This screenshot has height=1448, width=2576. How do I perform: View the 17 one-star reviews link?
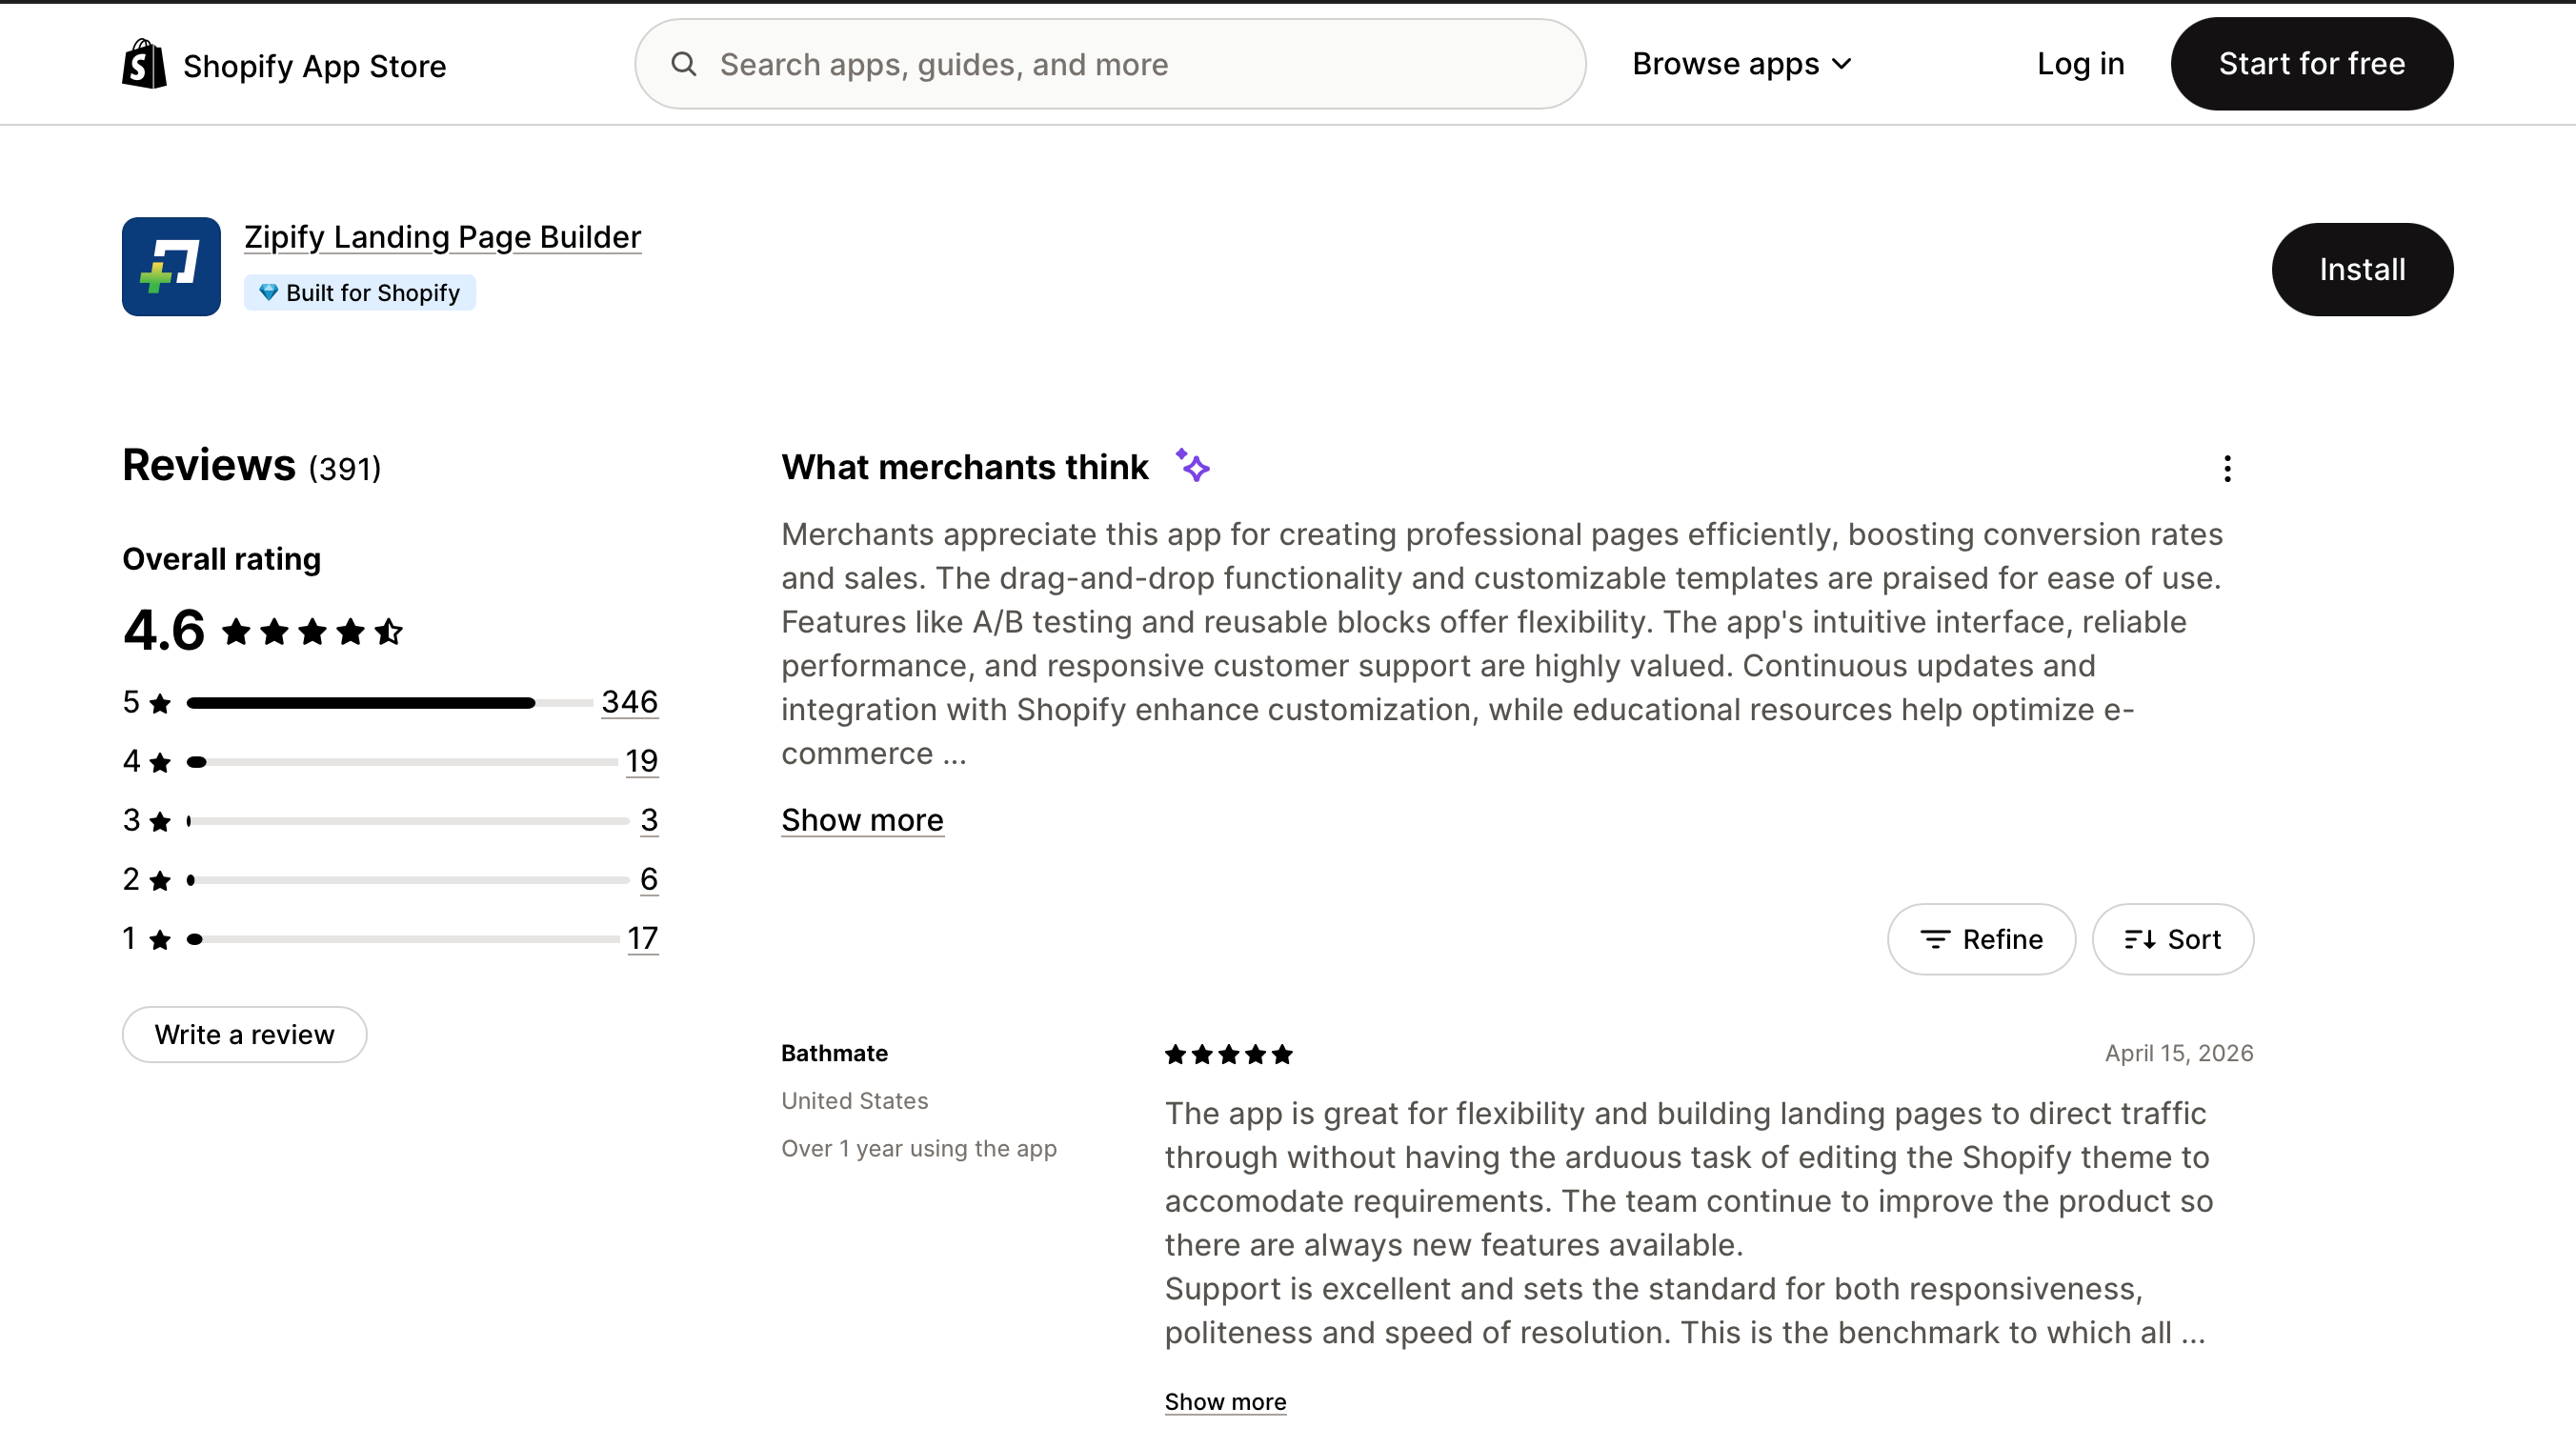pyautogui.click(x=642, y=938)
